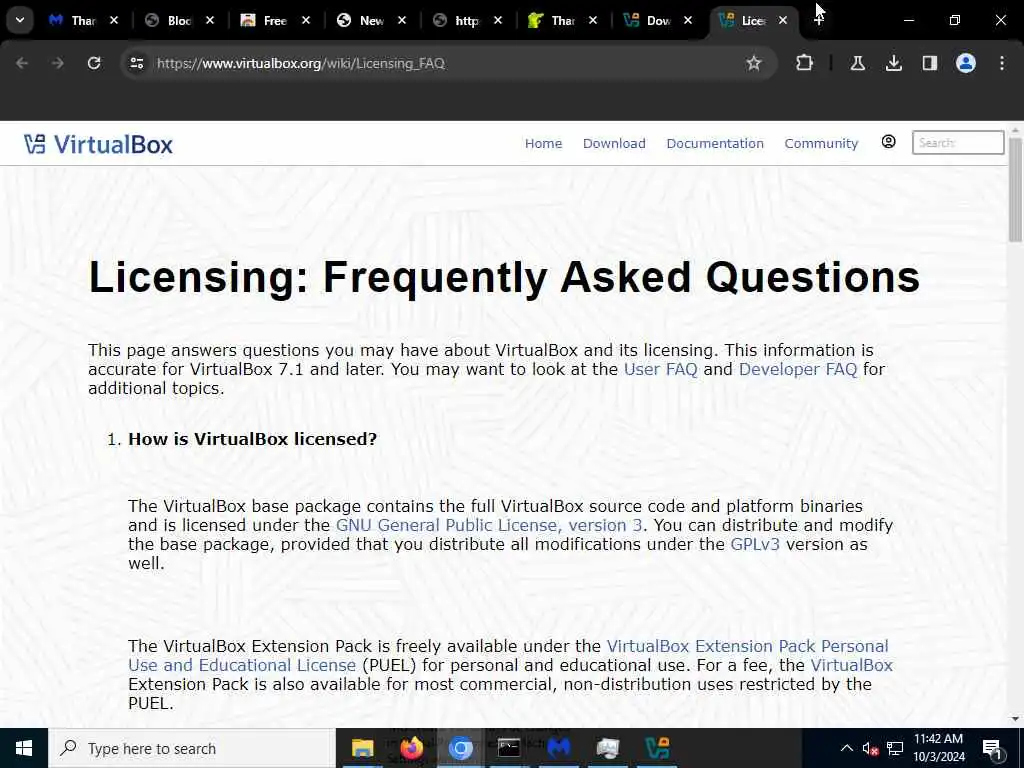Click the scrollbar down arrow
1024x768 pixels.
pos(1016,719)
